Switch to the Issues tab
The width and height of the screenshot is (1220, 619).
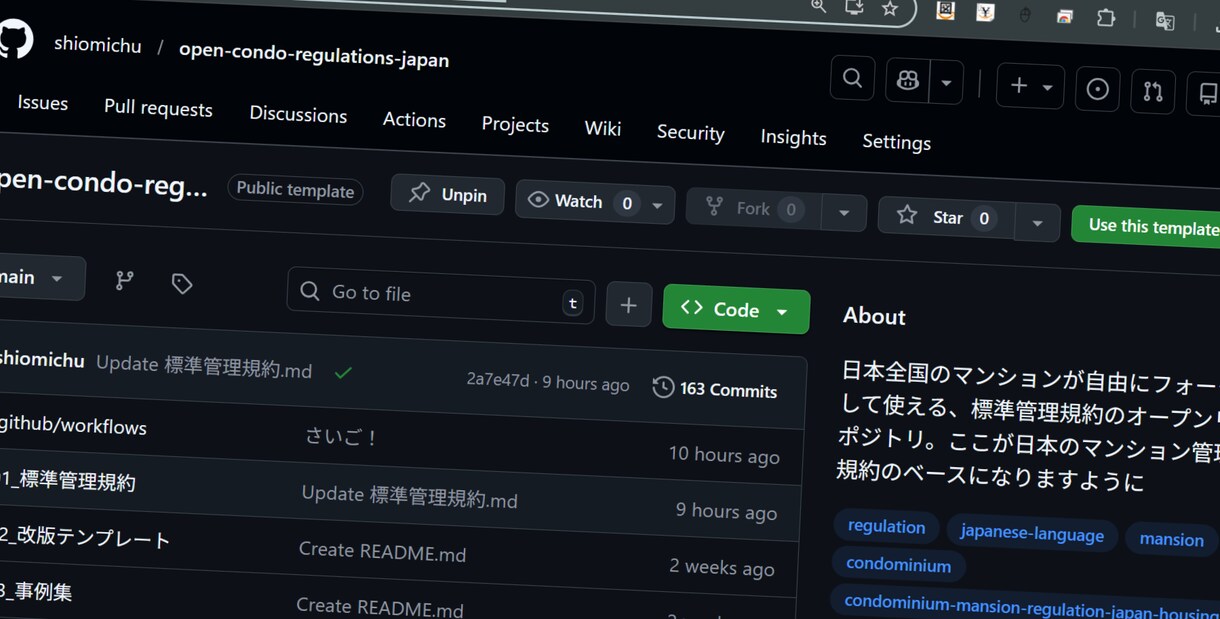coord(42,103)
